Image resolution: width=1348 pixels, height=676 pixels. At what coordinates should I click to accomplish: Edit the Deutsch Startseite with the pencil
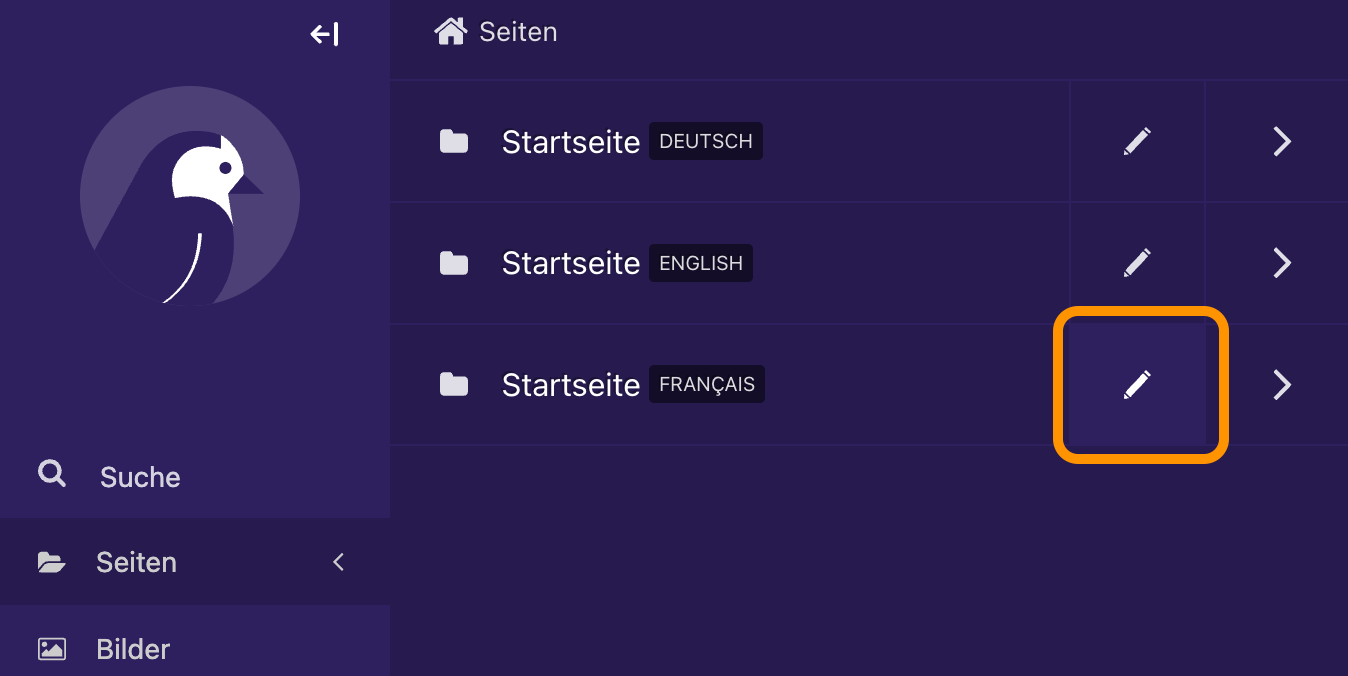pyautogui.click(x=1137, y=142)
